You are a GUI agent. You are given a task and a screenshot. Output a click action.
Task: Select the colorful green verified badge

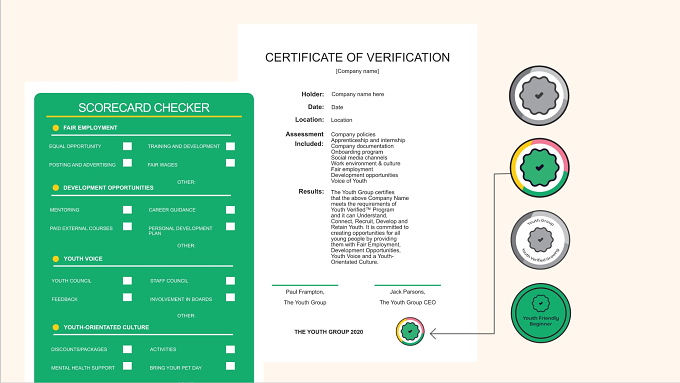pyautogui.click(x=539, y=167)
